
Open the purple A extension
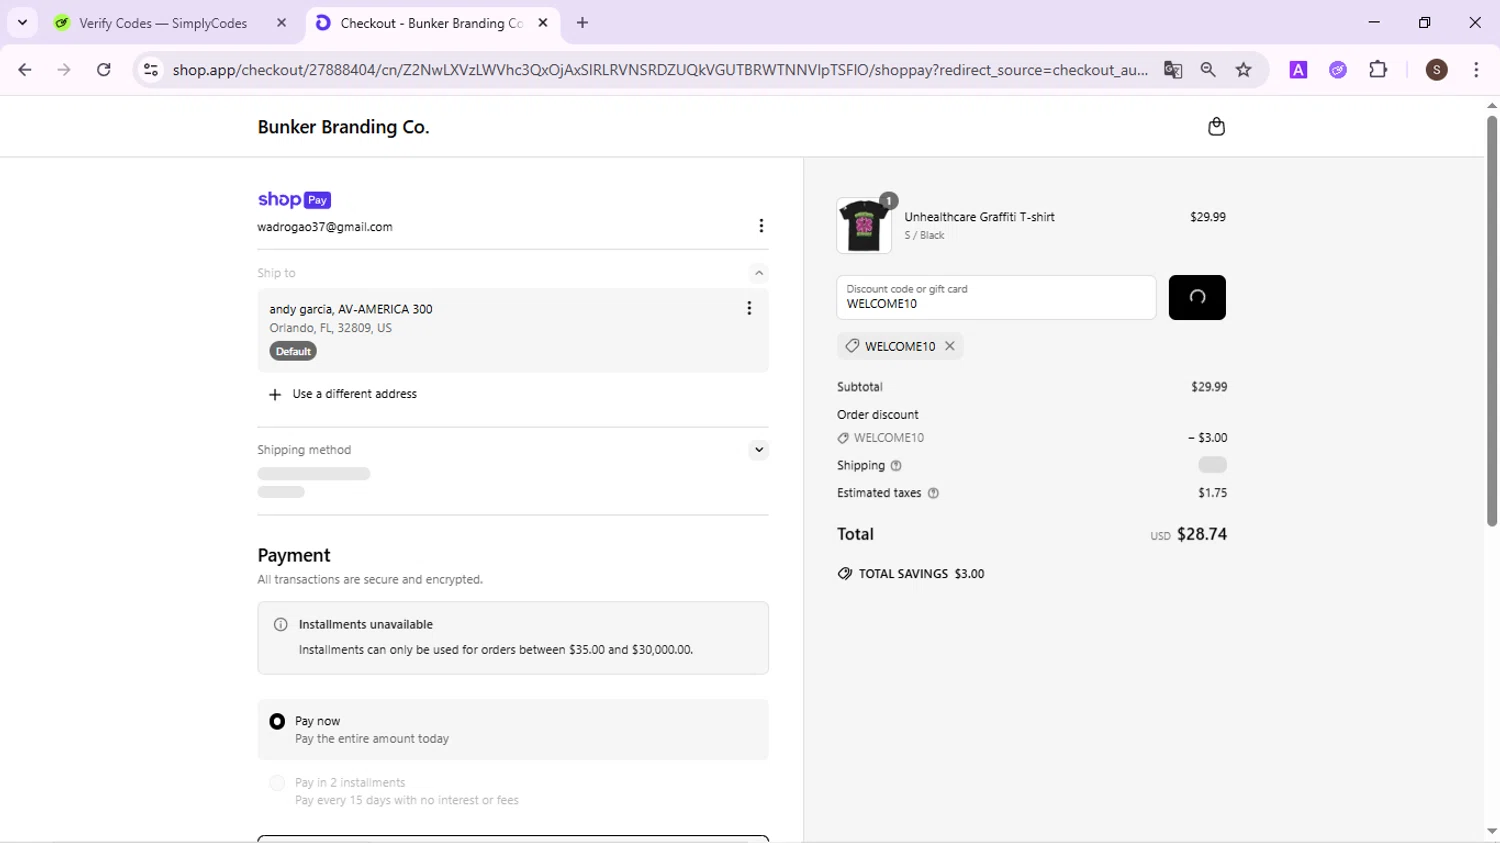click(1298, 70)
